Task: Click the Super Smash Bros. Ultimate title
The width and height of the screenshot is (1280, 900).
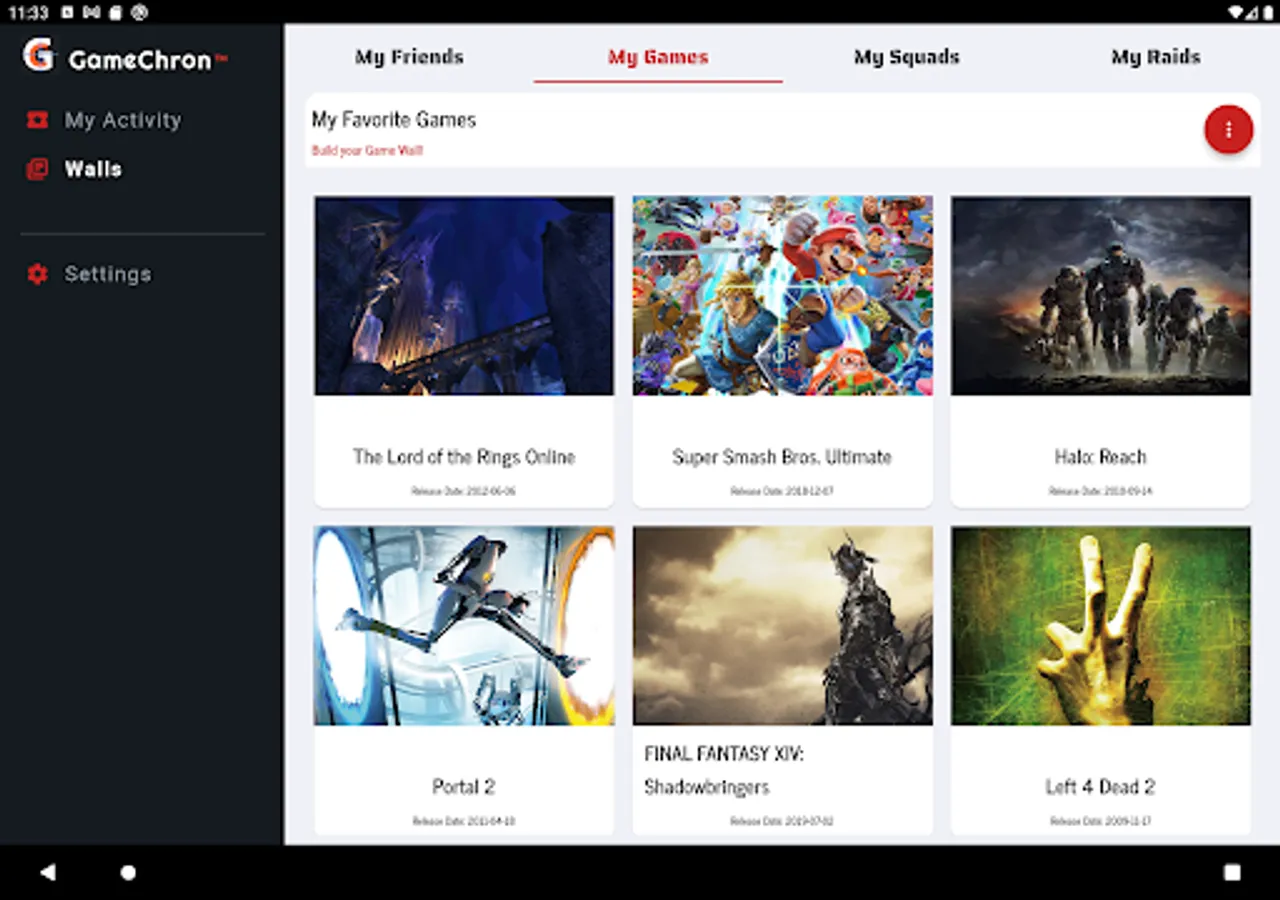Action: (782, 457)
